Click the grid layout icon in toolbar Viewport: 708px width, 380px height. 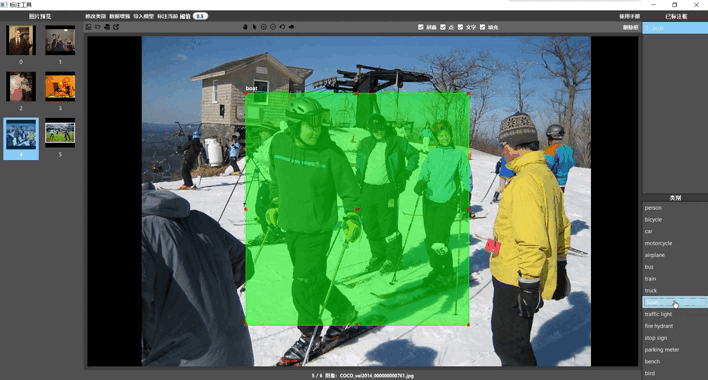click(x=88, y=27)
